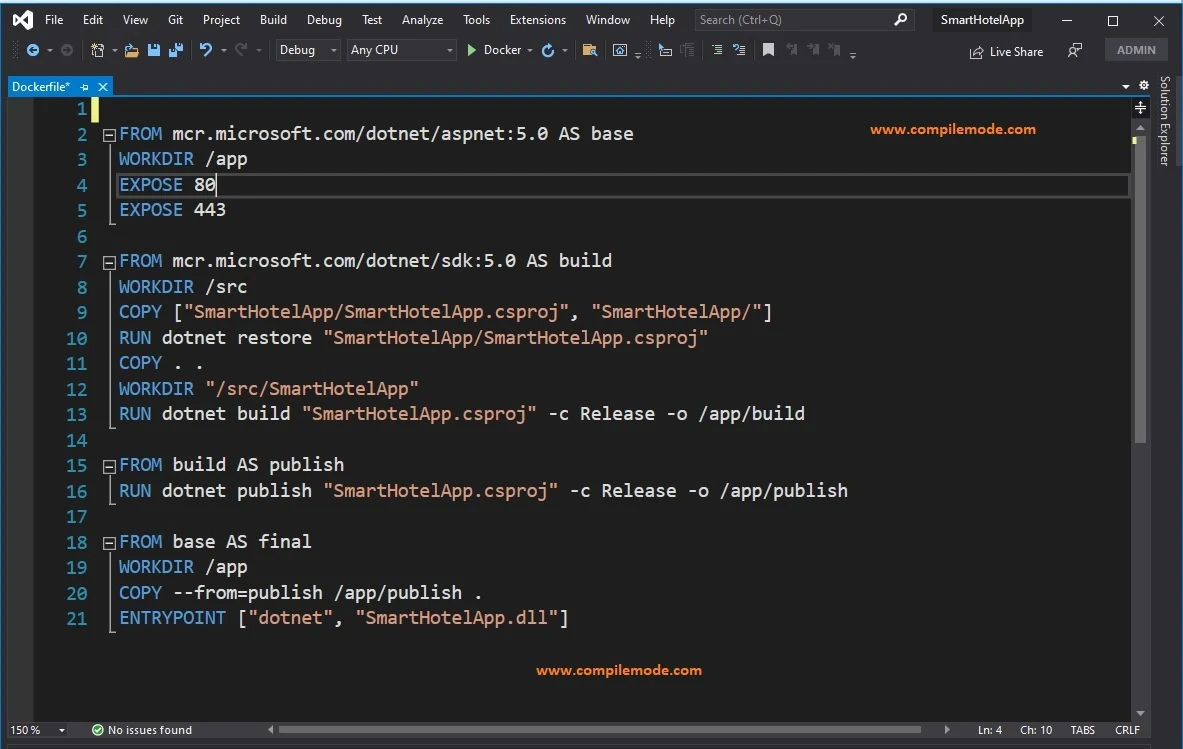
Task: Save the Dockerfile using the Save icon
Action: click(x=155, y=50)
